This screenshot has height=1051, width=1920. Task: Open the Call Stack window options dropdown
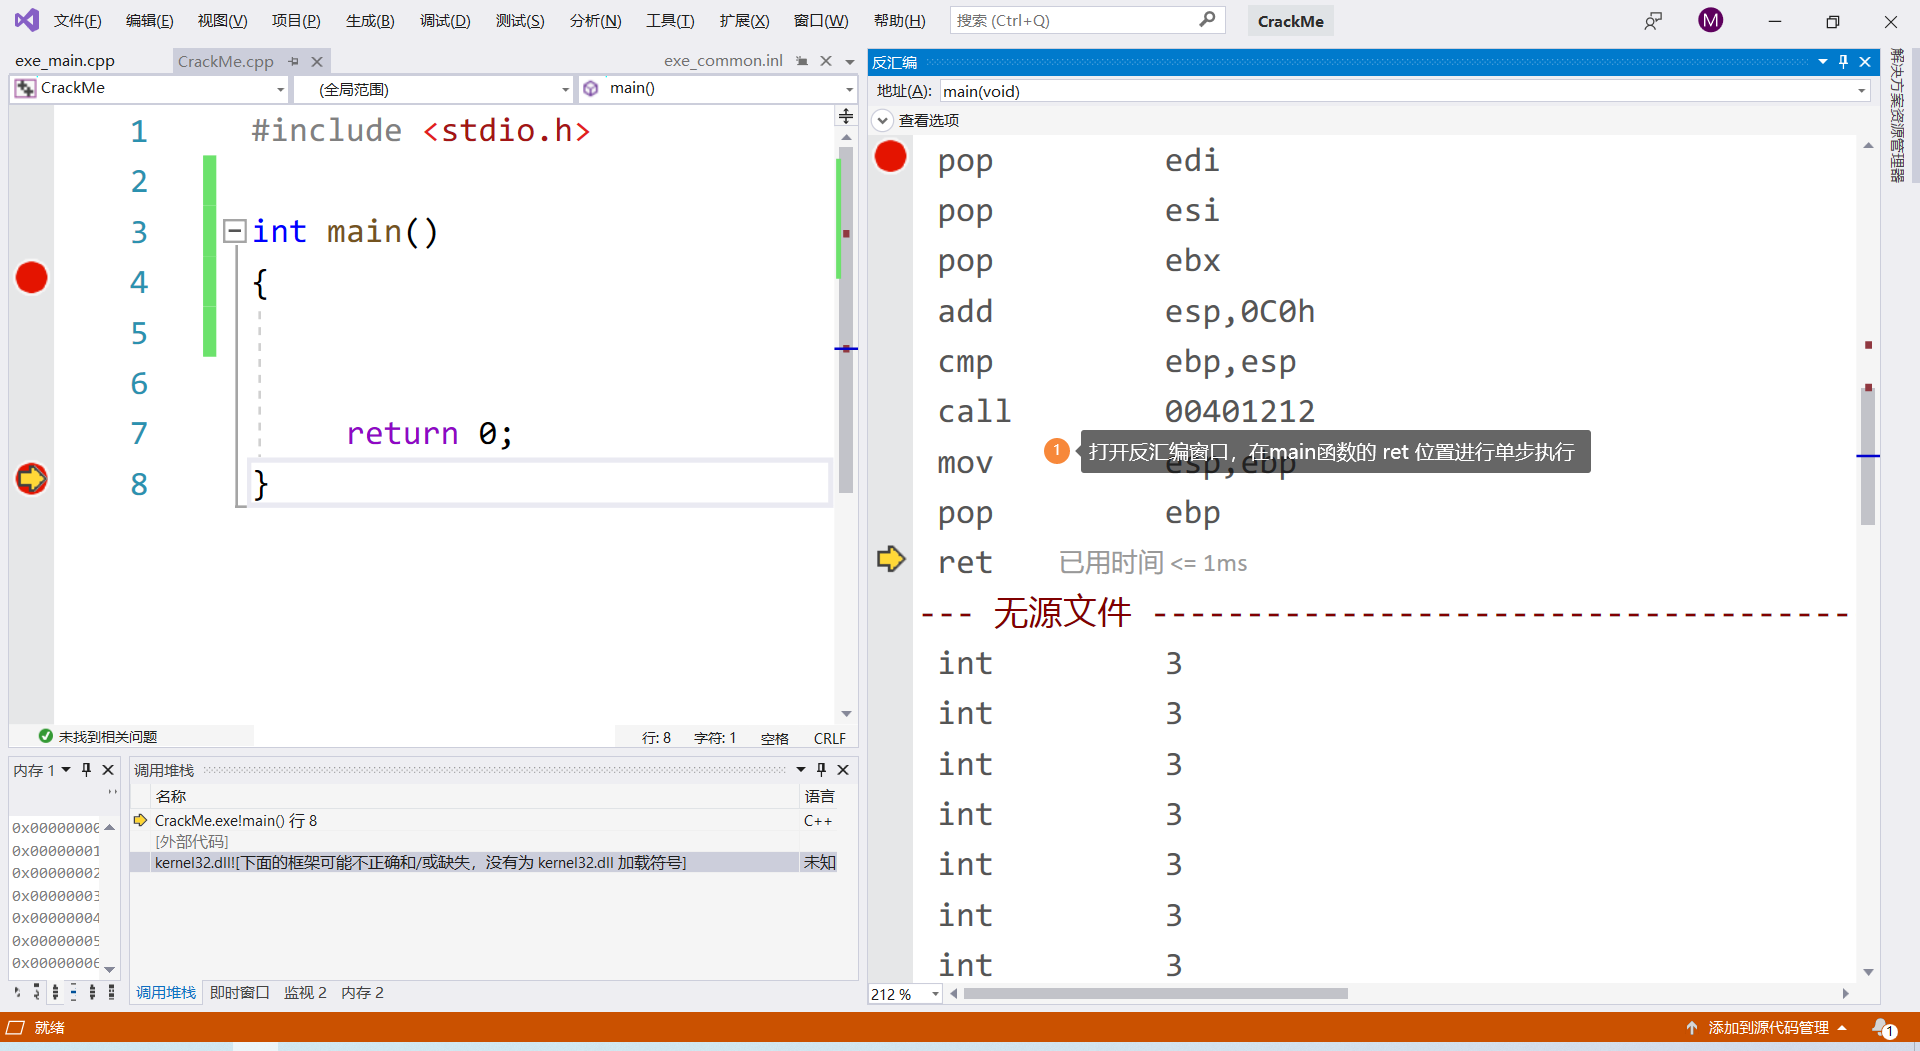point(801,770)
